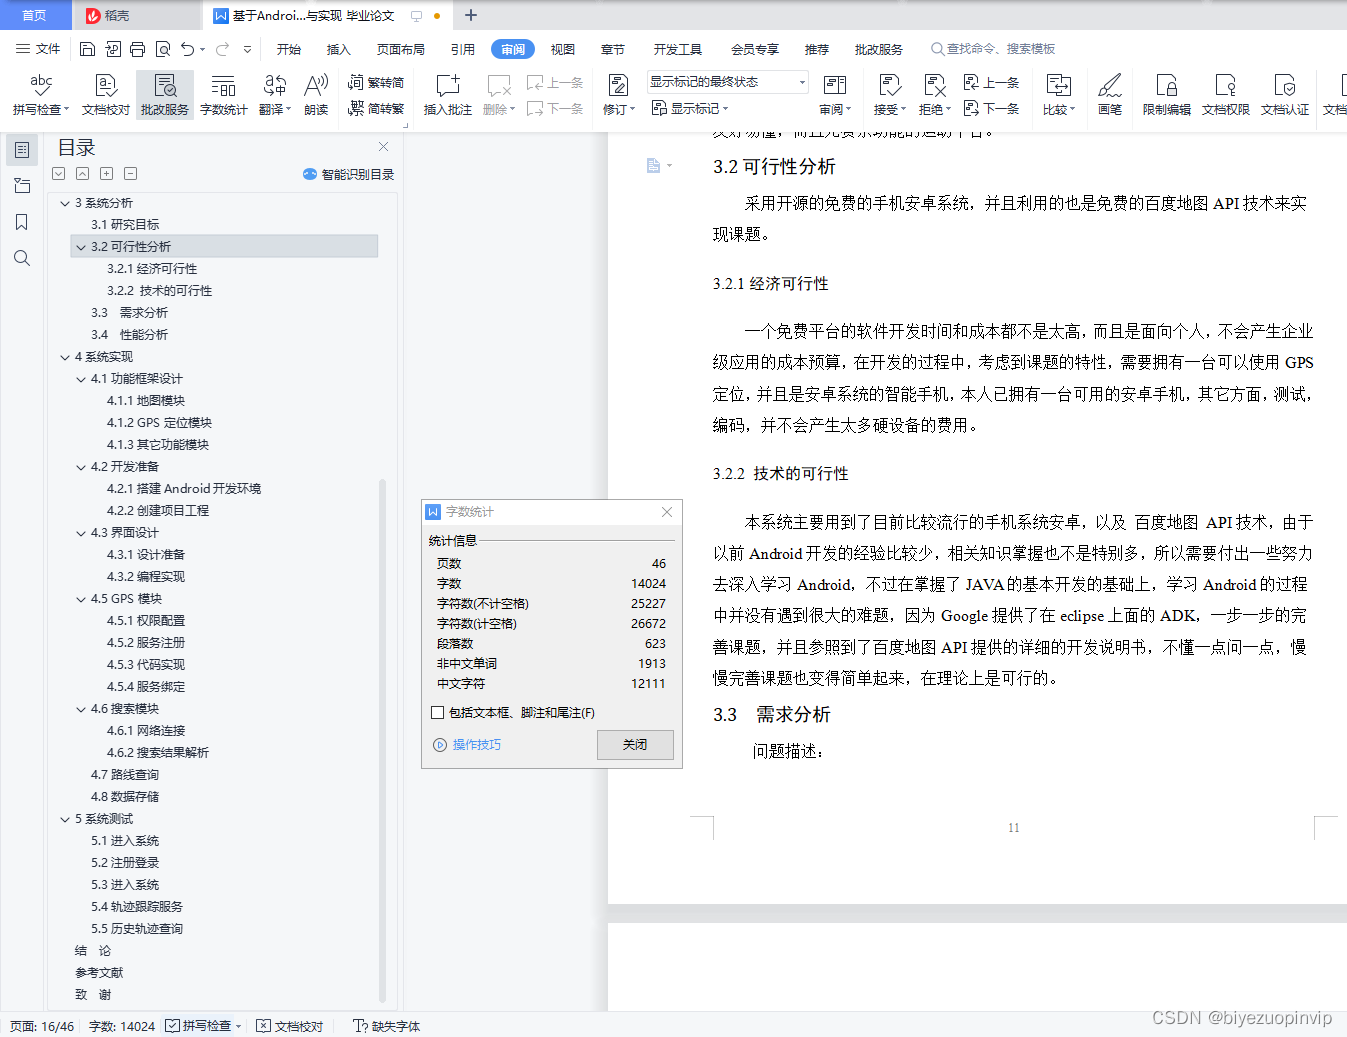
Task: Open the bookmark icon in left sidebar
Action: [22, 222]
